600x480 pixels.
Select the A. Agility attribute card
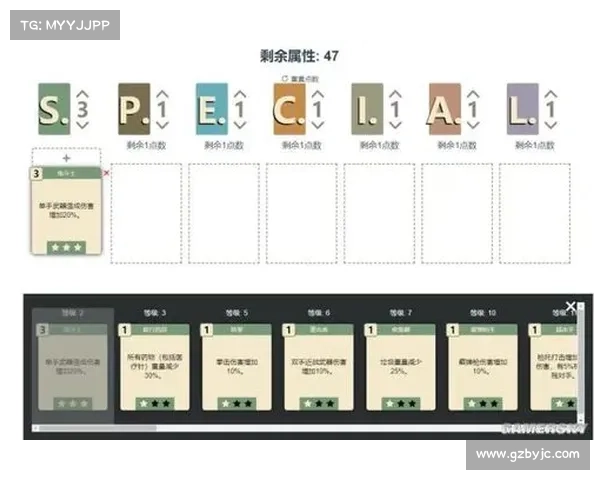[x=445, y=109]
